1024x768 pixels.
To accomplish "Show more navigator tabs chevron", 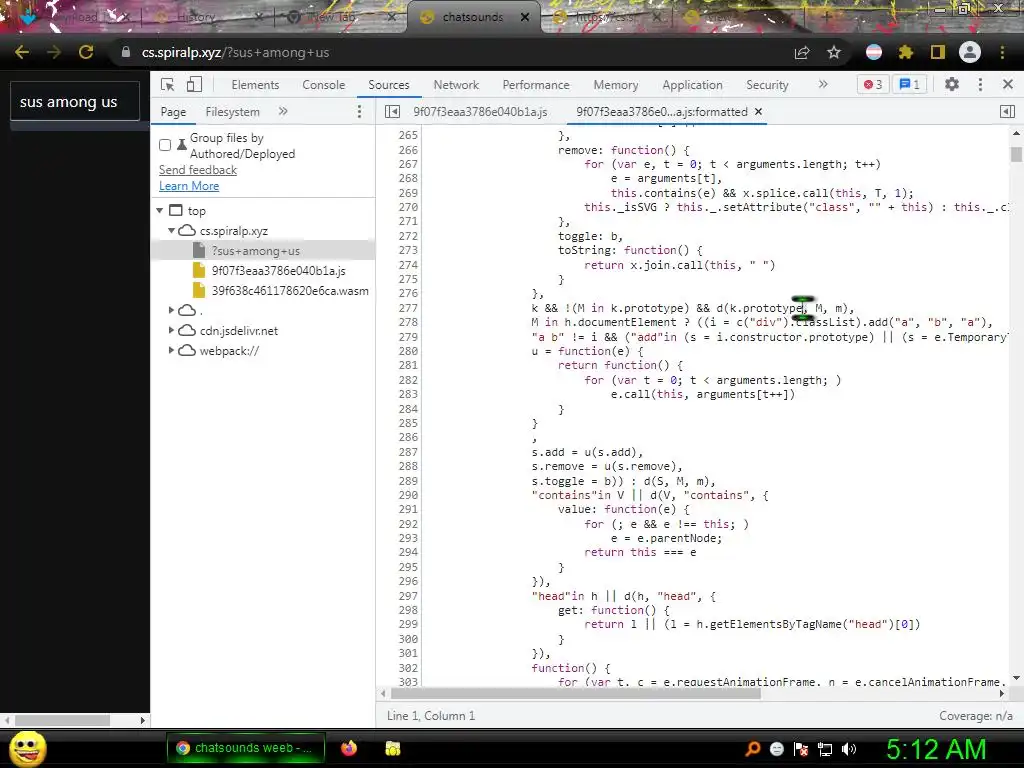I will [x=283, y=112].
